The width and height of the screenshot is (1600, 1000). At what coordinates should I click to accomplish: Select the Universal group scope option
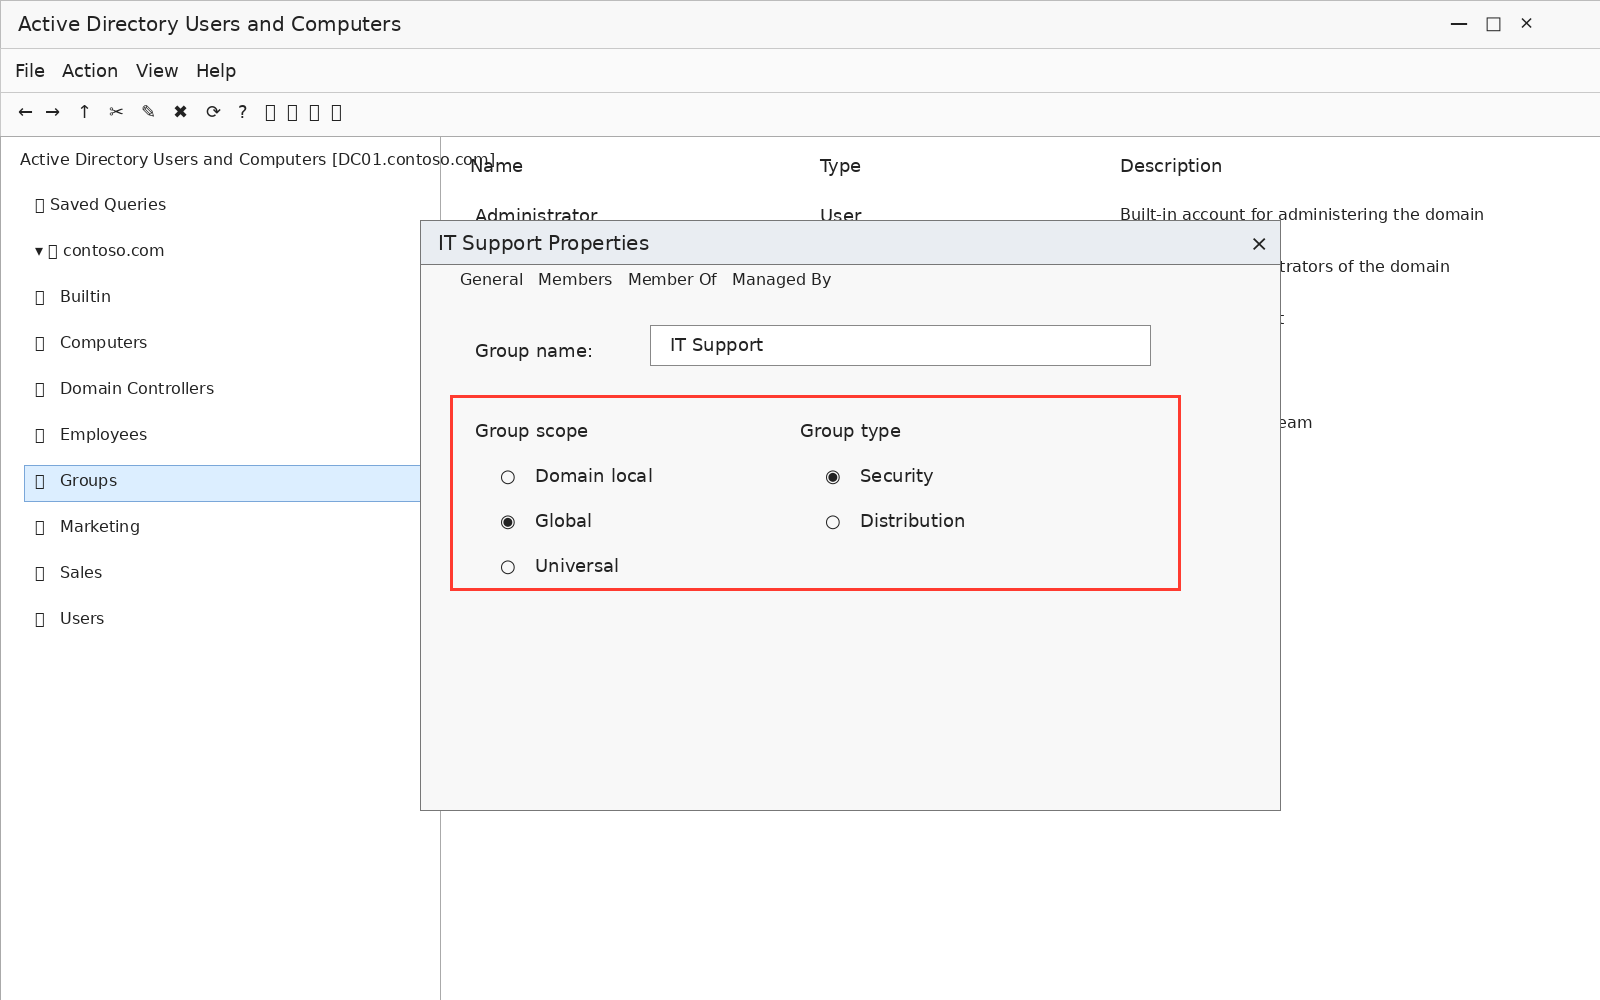508,567
